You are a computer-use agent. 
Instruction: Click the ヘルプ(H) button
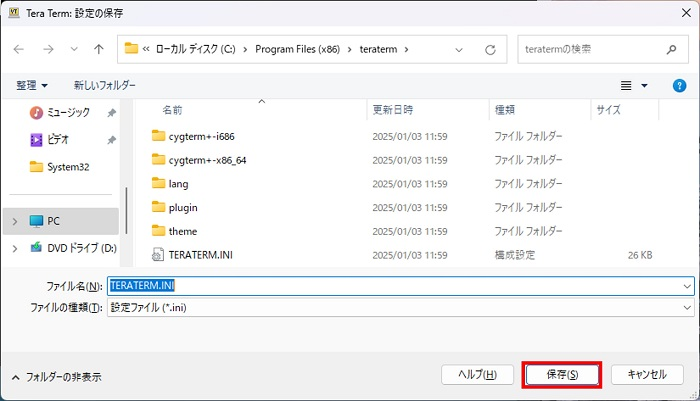(477, 375)
